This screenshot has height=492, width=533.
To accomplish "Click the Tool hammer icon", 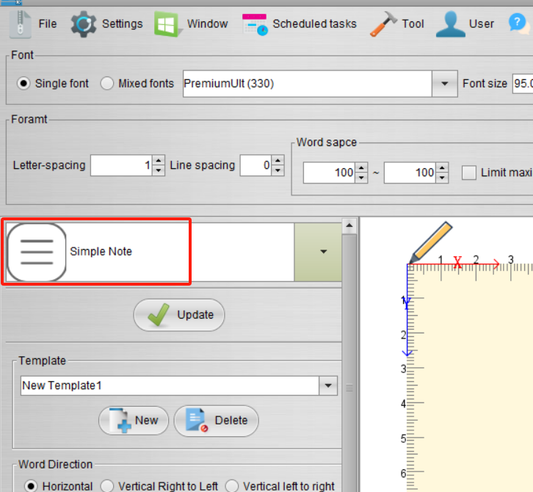I will click(x=383, y=24).
